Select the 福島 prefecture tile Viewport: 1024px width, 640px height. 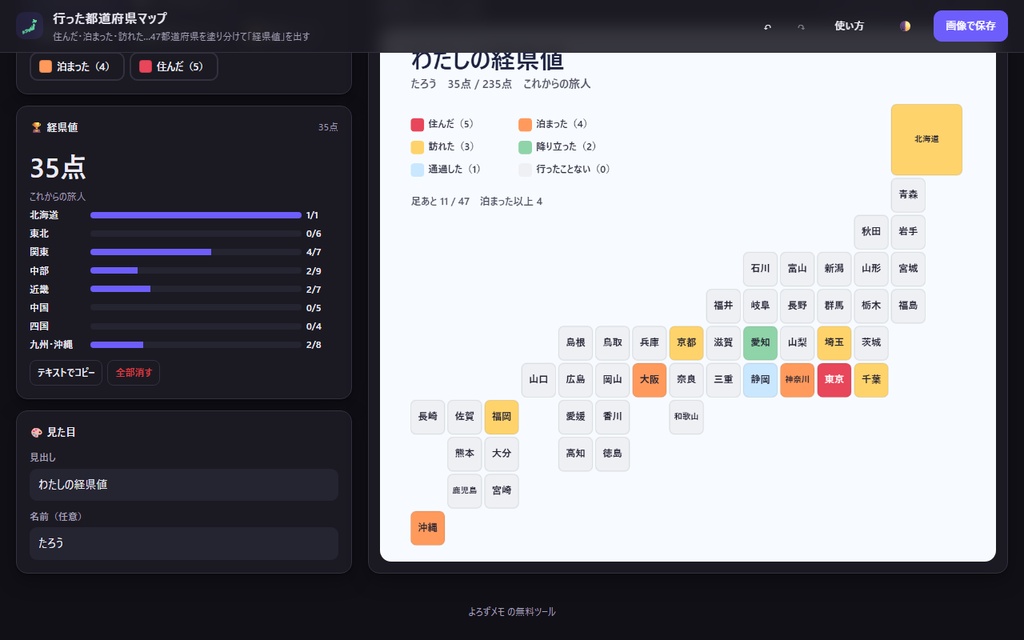coord(908,306)
